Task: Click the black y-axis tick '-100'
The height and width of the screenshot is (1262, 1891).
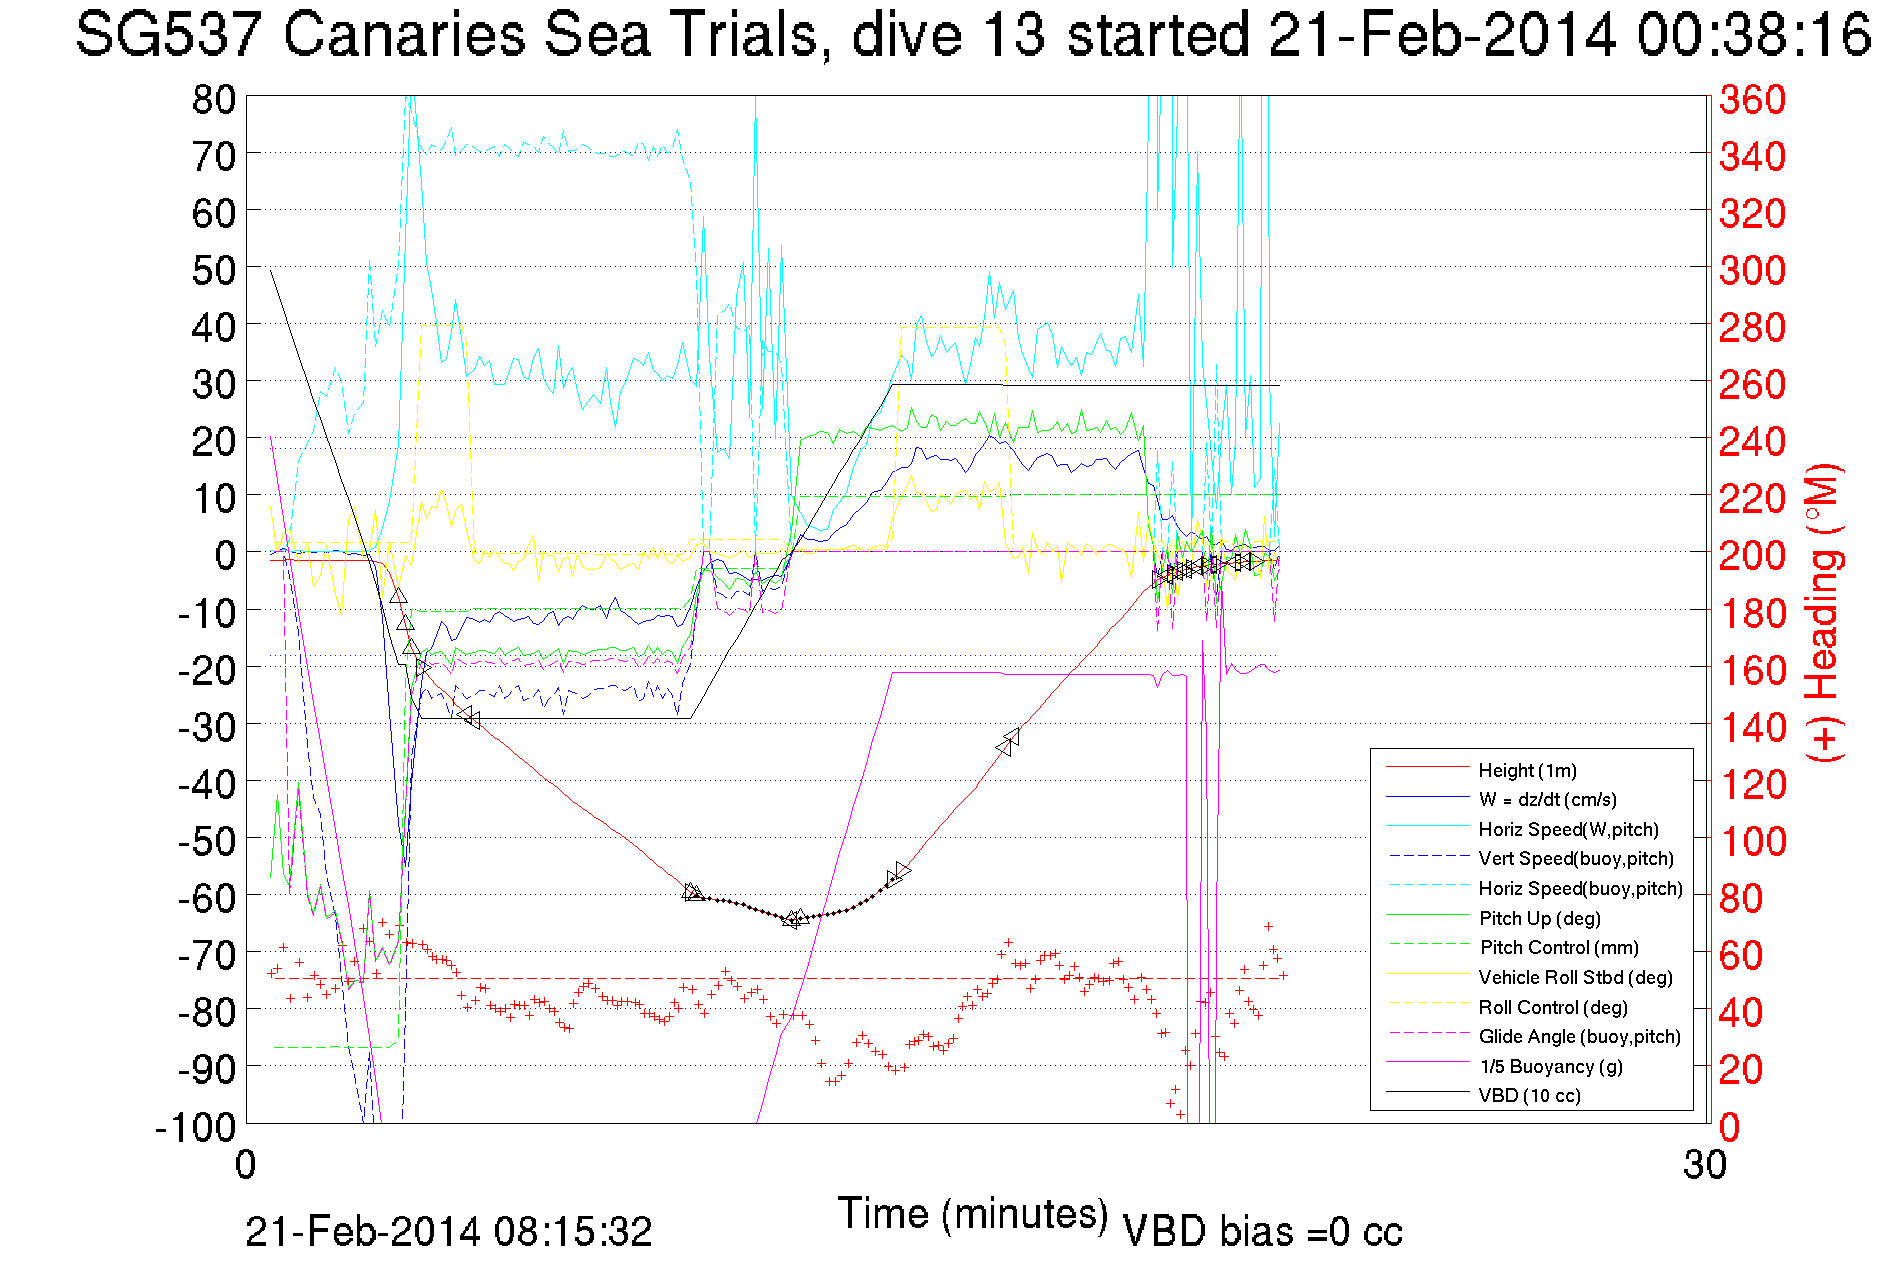Action: tap(196, 1127)
